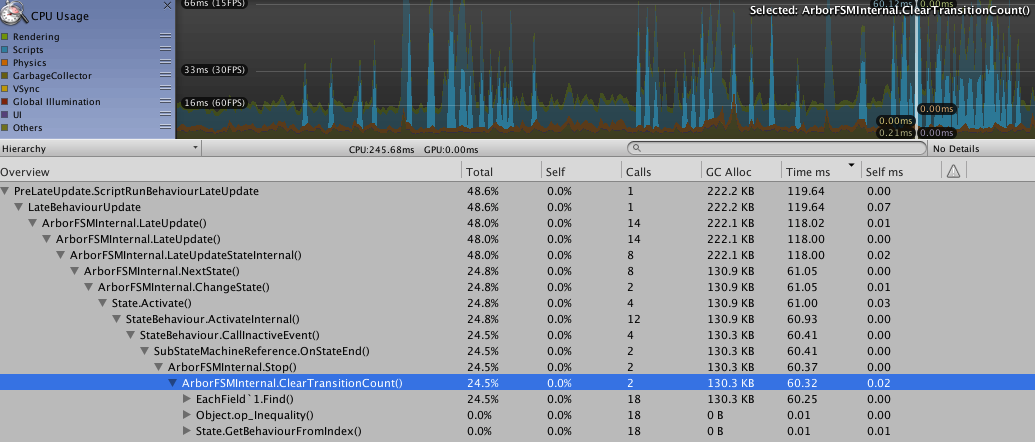Click the CPU Usage profiler icon

pyautogui.click(x=14, y=12)
